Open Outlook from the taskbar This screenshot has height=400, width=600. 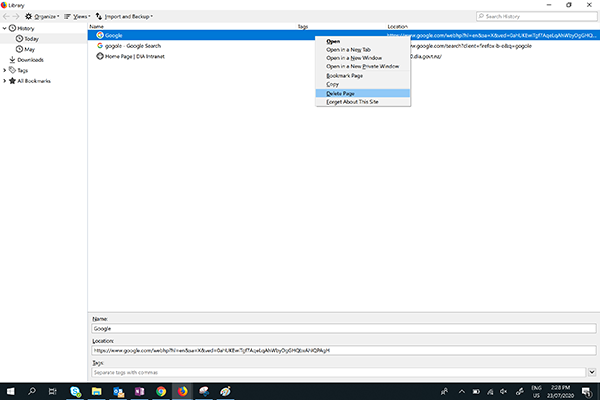pos(118,391)
